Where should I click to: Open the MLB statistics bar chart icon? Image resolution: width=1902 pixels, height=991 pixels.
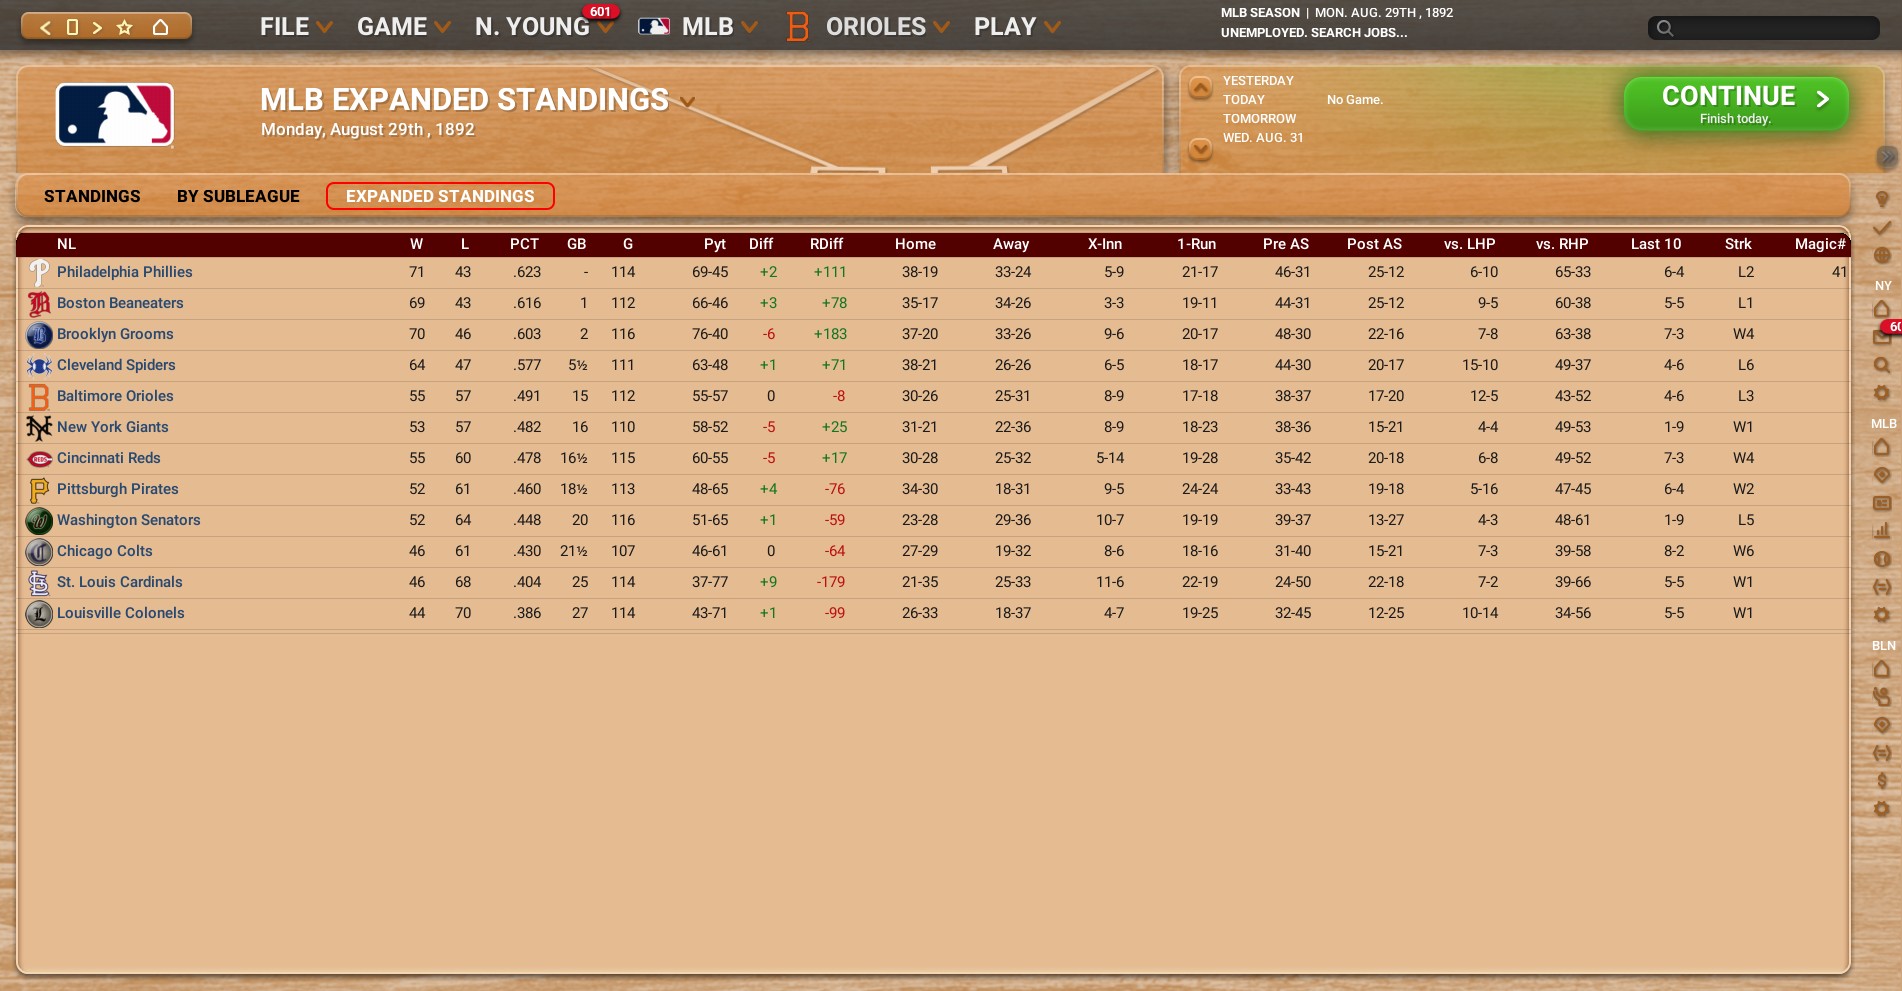[x=1881, y=531]
